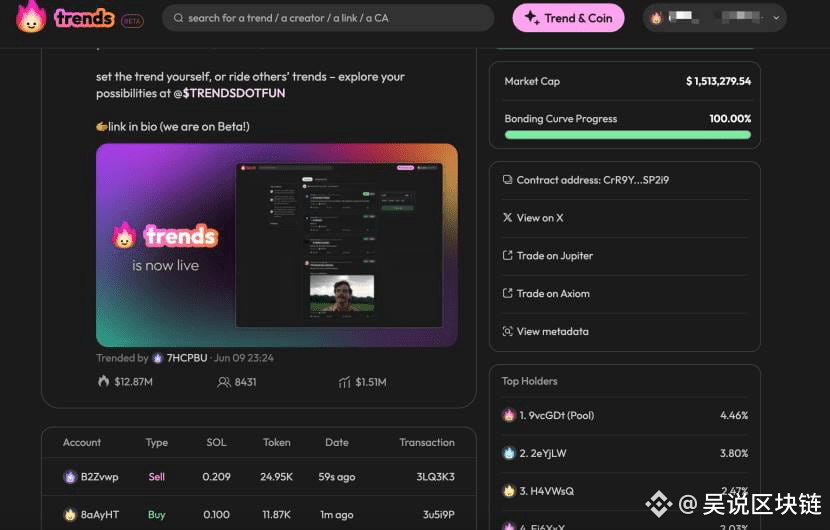Click the SOL column header
830x530 pixels.
[216, 443]
